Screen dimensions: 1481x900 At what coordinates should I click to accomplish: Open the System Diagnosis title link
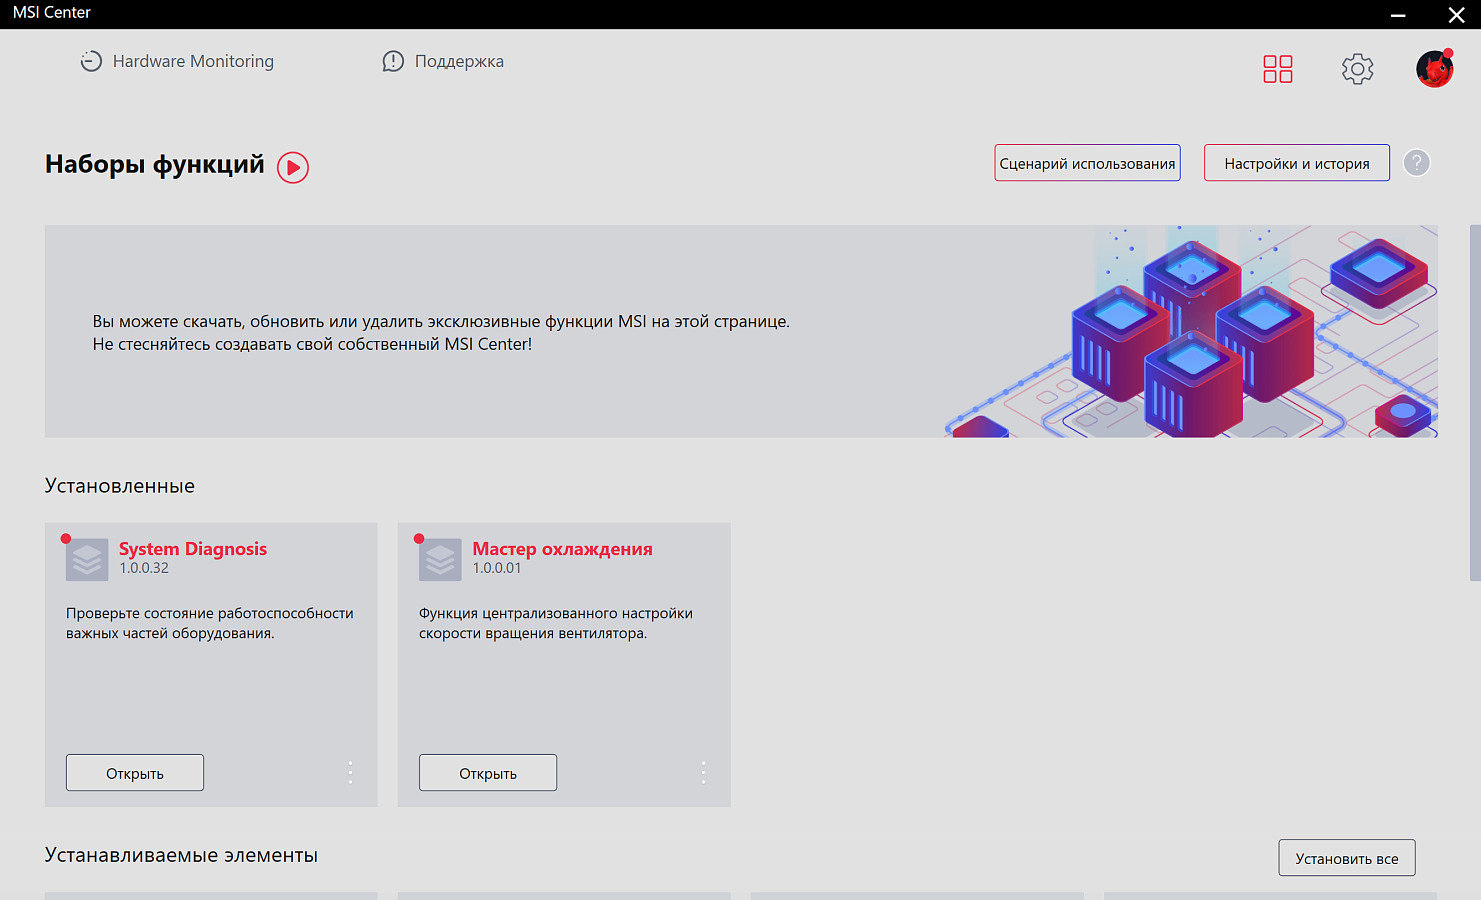193,549
